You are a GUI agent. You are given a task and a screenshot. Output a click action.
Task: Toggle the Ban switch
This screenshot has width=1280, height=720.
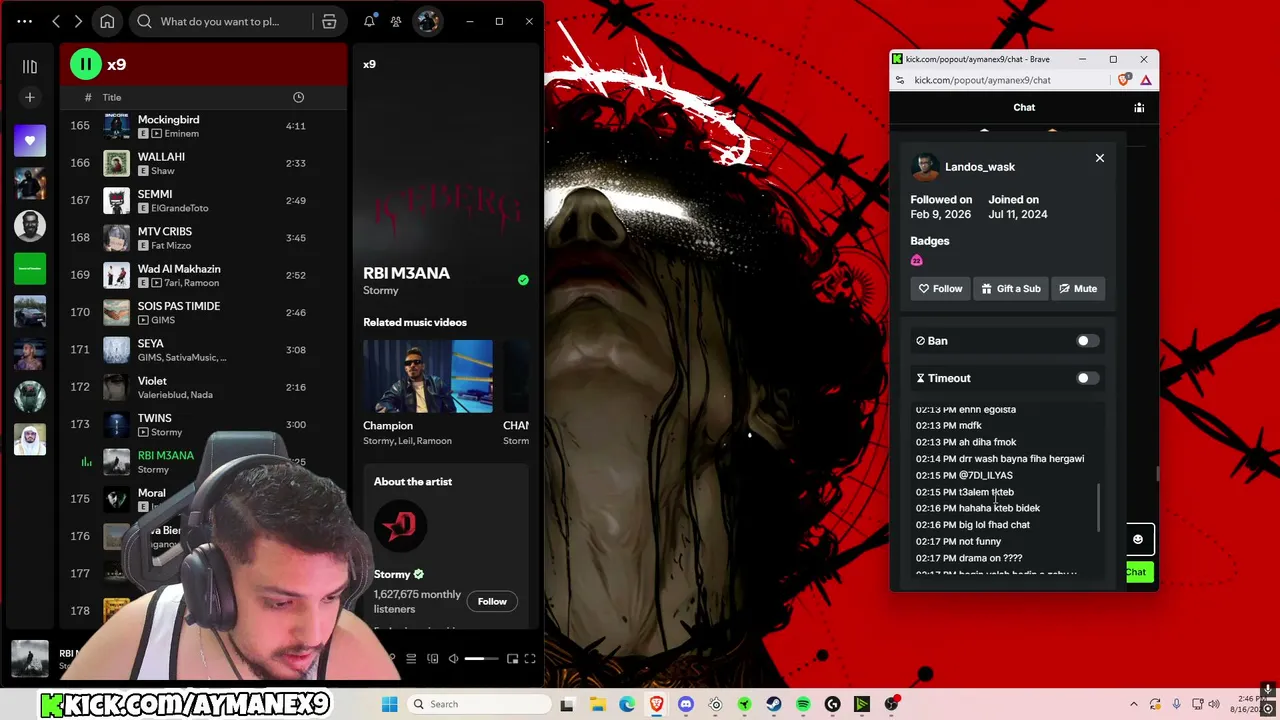tap(1087, 341)
